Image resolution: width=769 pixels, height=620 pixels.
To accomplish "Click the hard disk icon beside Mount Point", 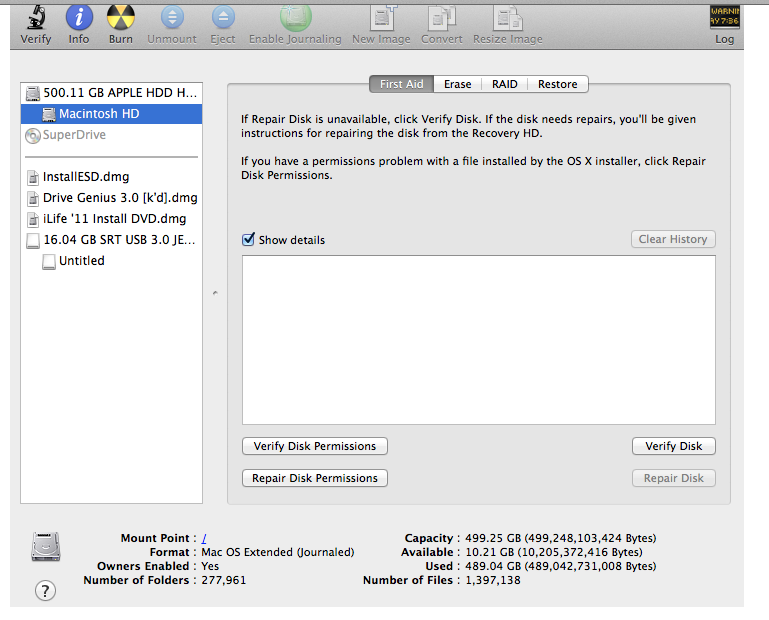I will (x=46, y=546).
